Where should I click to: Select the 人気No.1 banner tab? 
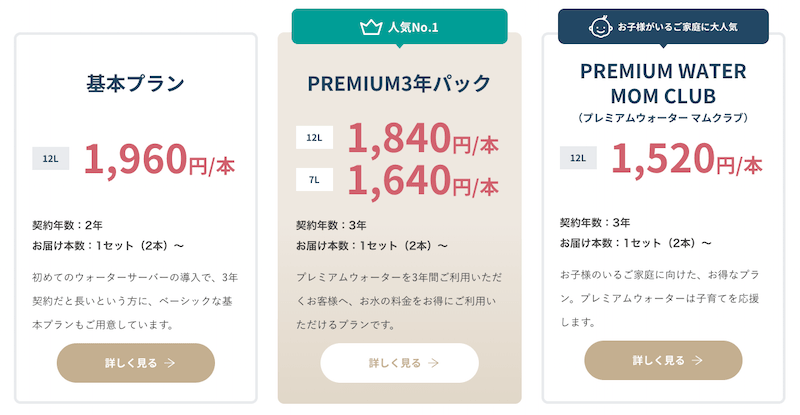point(399,27)
